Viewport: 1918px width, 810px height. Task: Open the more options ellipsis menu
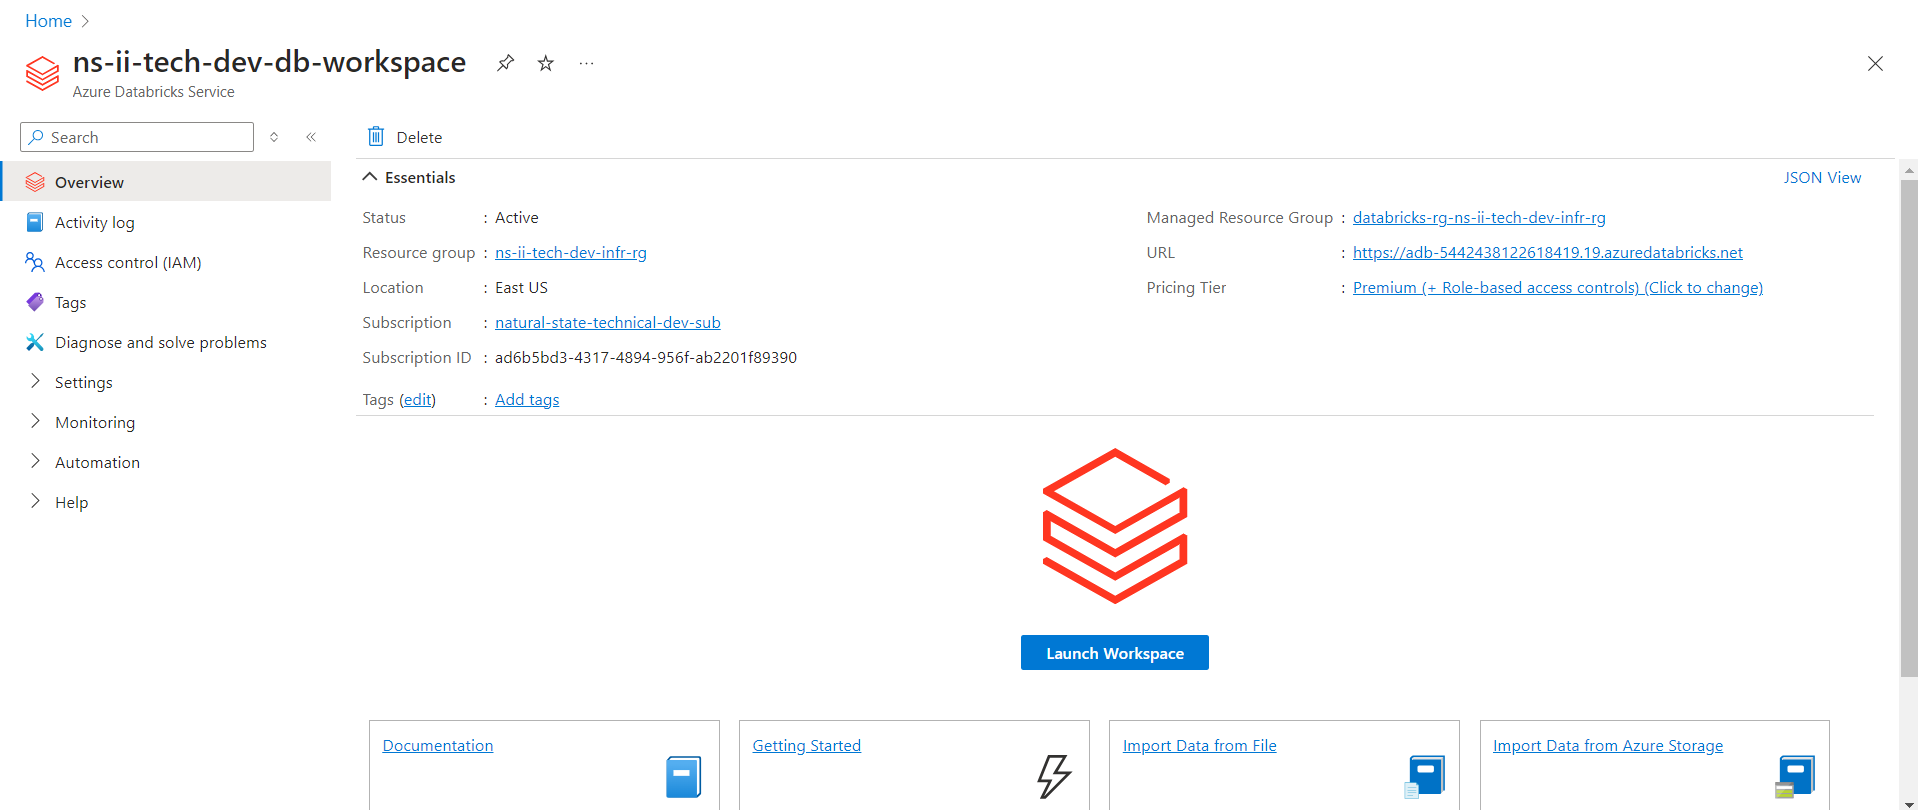click(586, 63)
